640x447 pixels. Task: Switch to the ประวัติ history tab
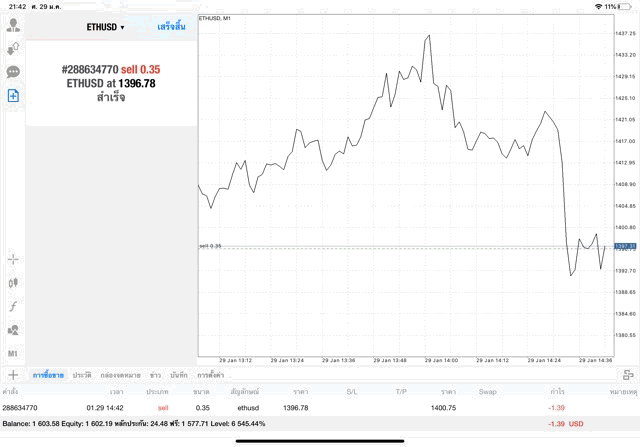point(82,375)
